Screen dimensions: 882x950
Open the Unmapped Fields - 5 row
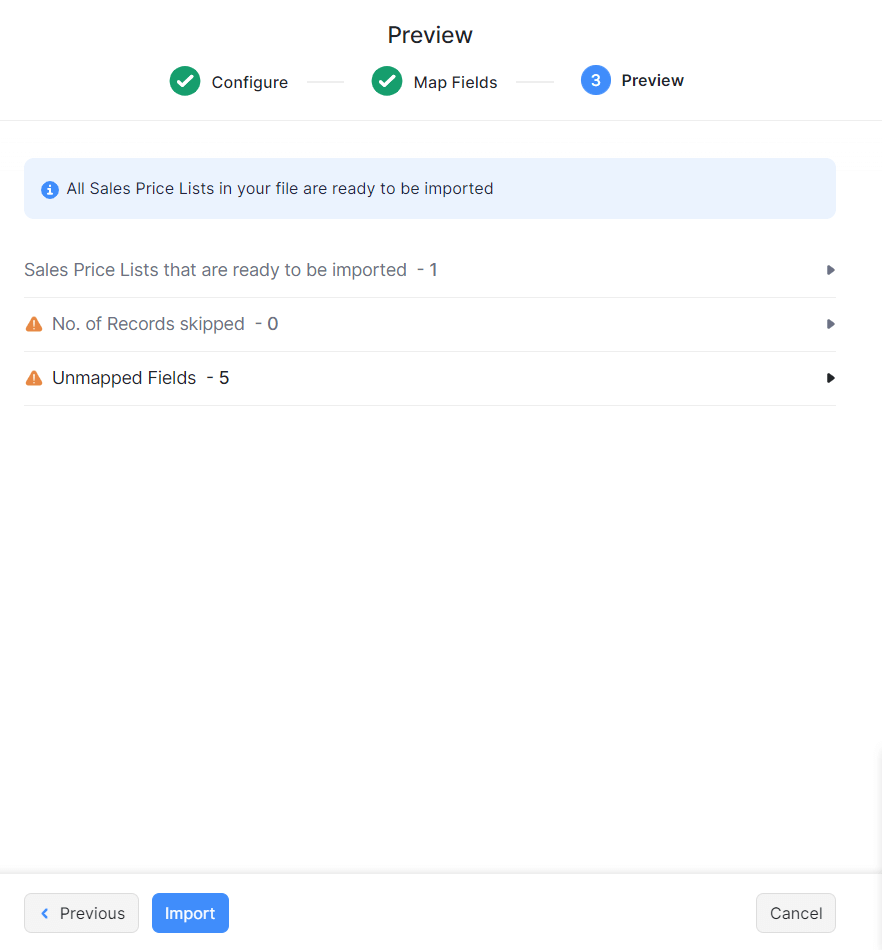430,378
